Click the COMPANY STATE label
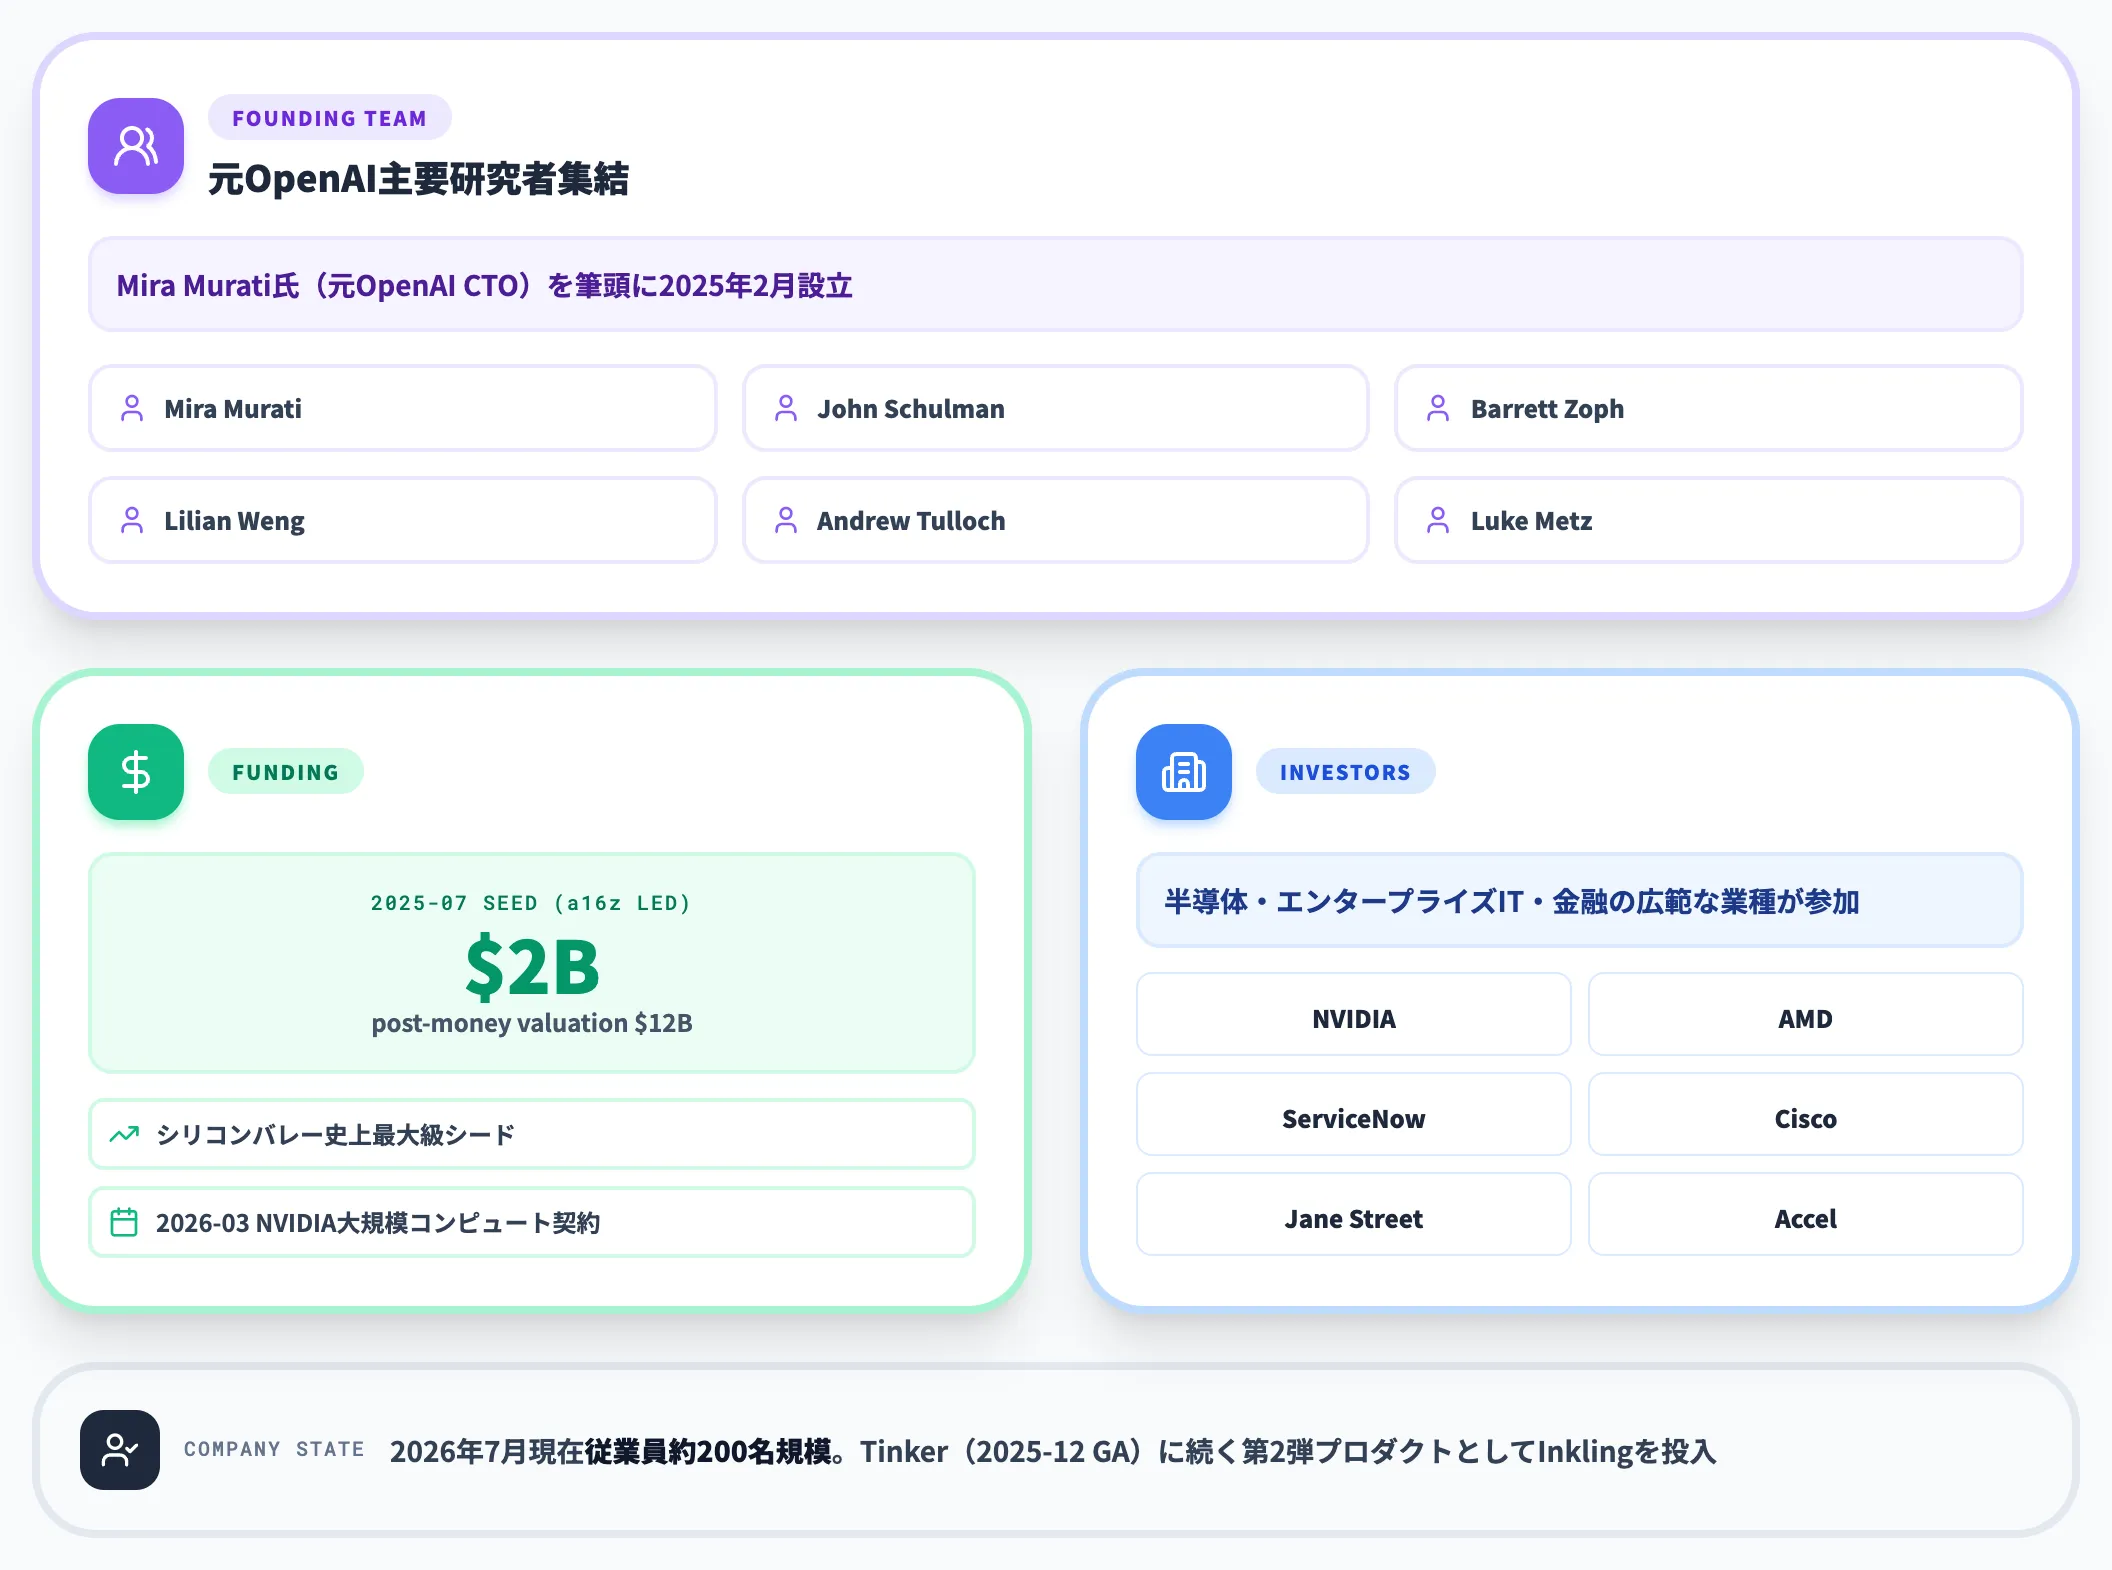The image size is (2112, 1570). click(274, 1450)
